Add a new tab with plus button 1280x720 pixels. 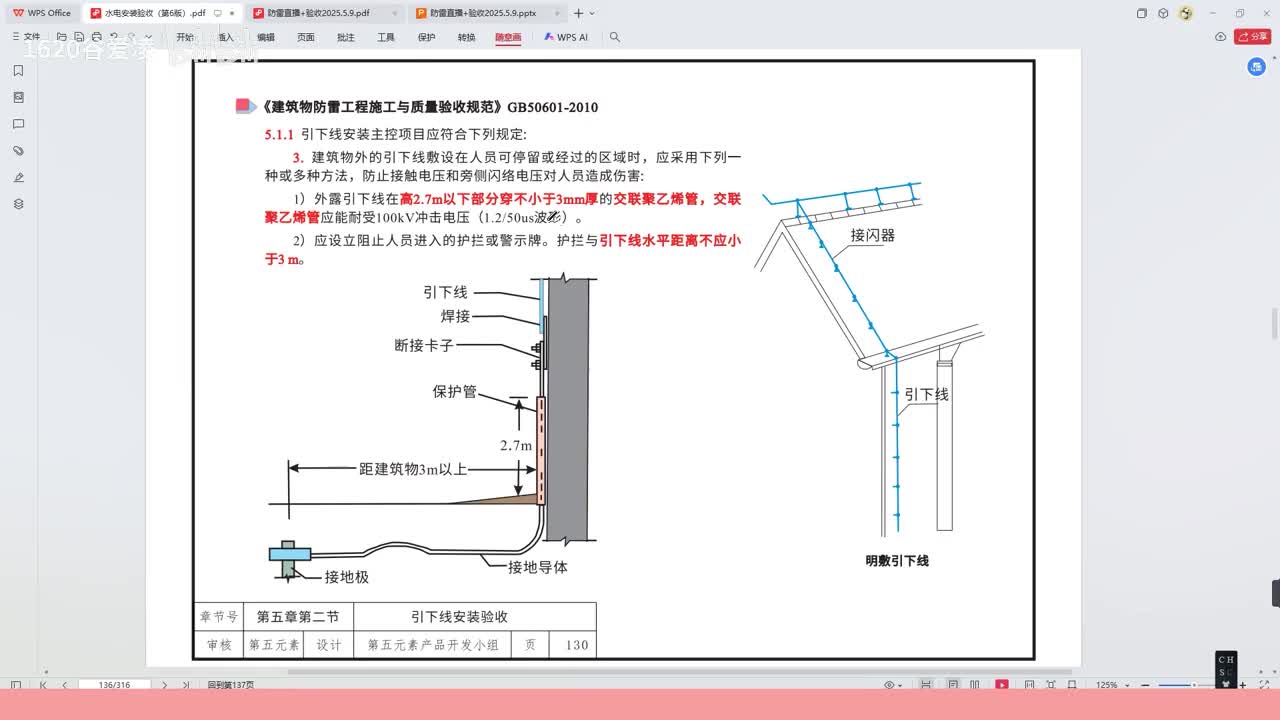[x=578, y=13]
